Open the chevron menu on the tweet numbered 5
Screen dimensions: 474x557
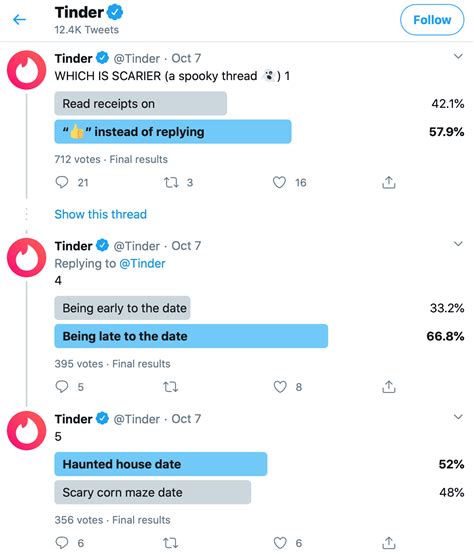(x=458, y=417)
